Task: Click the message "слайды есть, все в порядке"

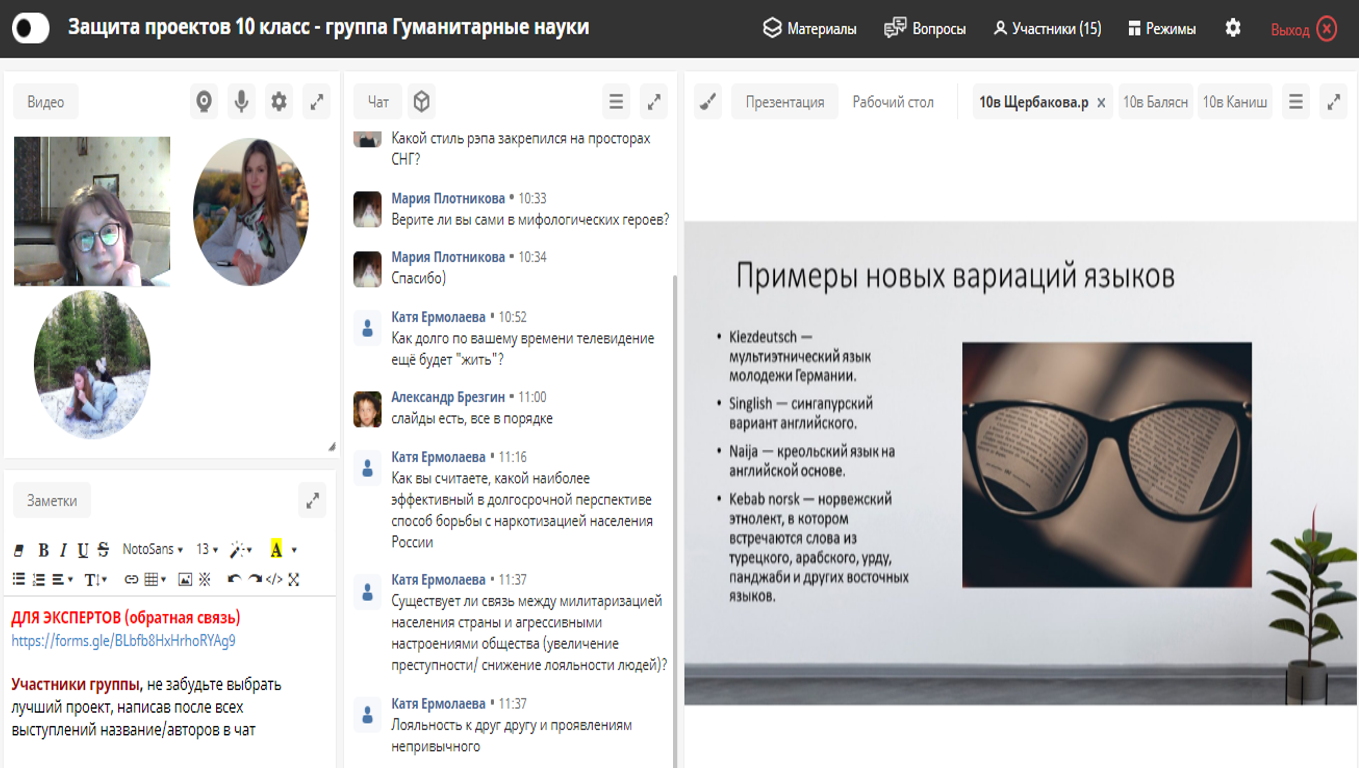Action: tap(472, 419)
